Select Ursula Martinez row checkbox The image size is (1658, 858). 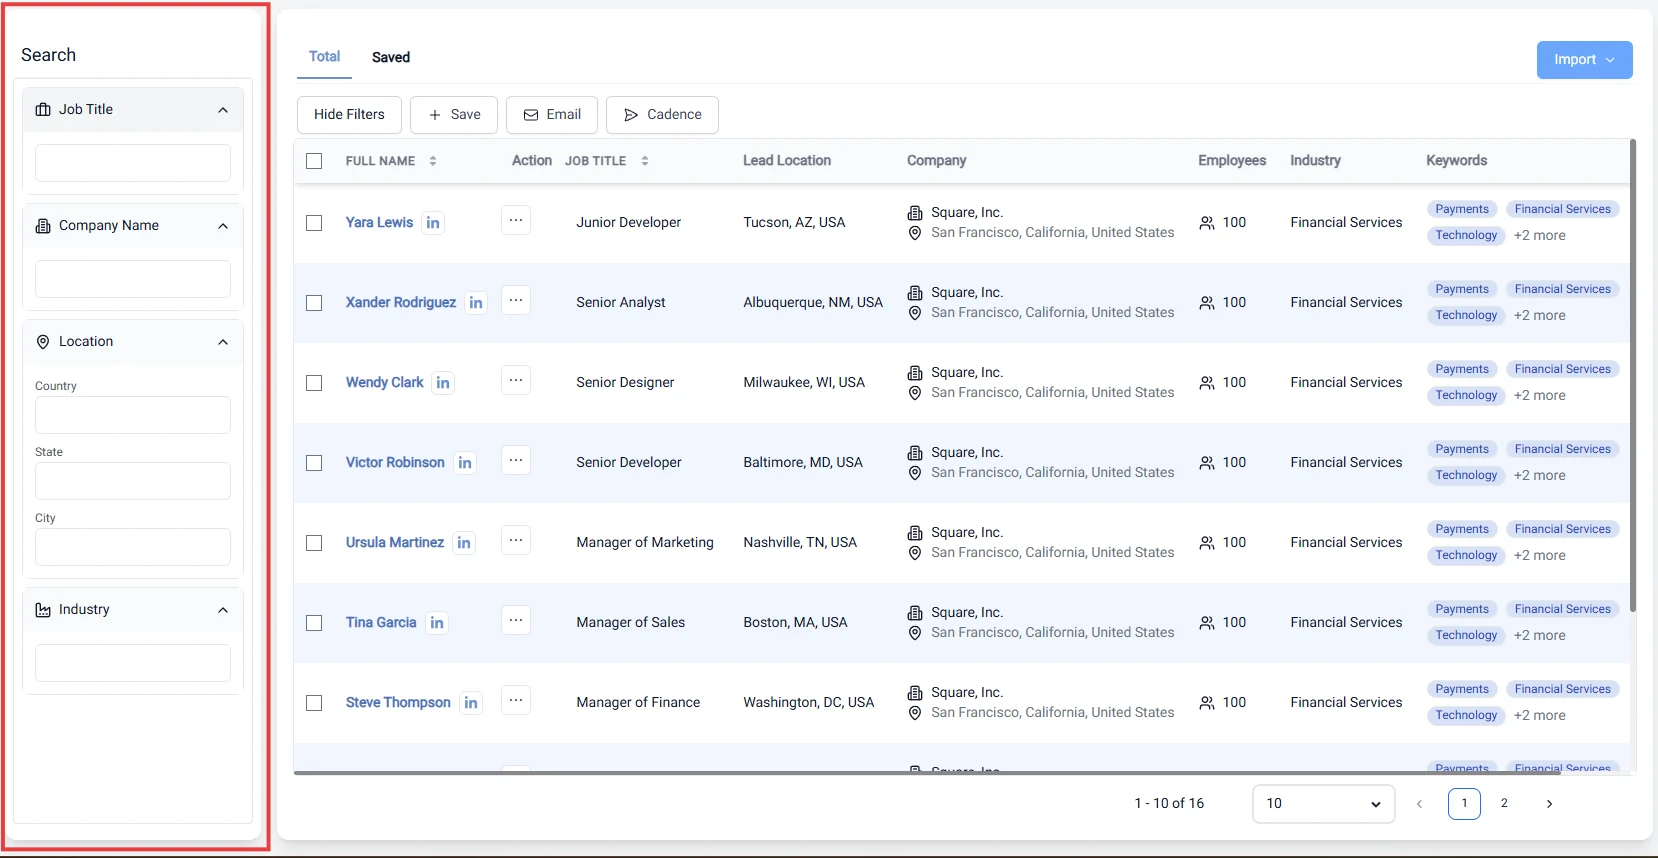[x=314, y=543]
